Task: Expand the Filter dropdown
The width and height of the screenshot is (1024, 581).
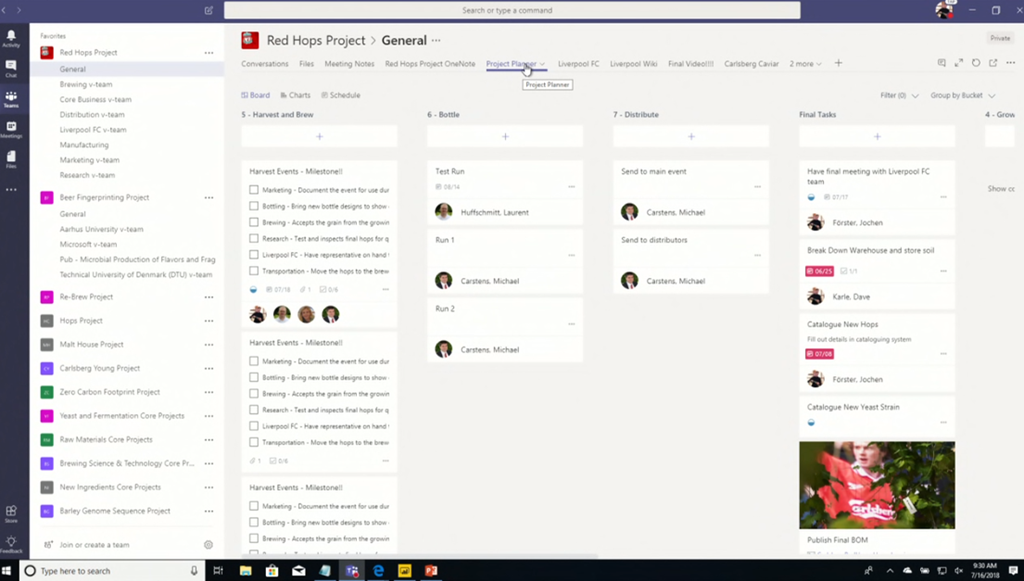Action: tap(899, 96)
